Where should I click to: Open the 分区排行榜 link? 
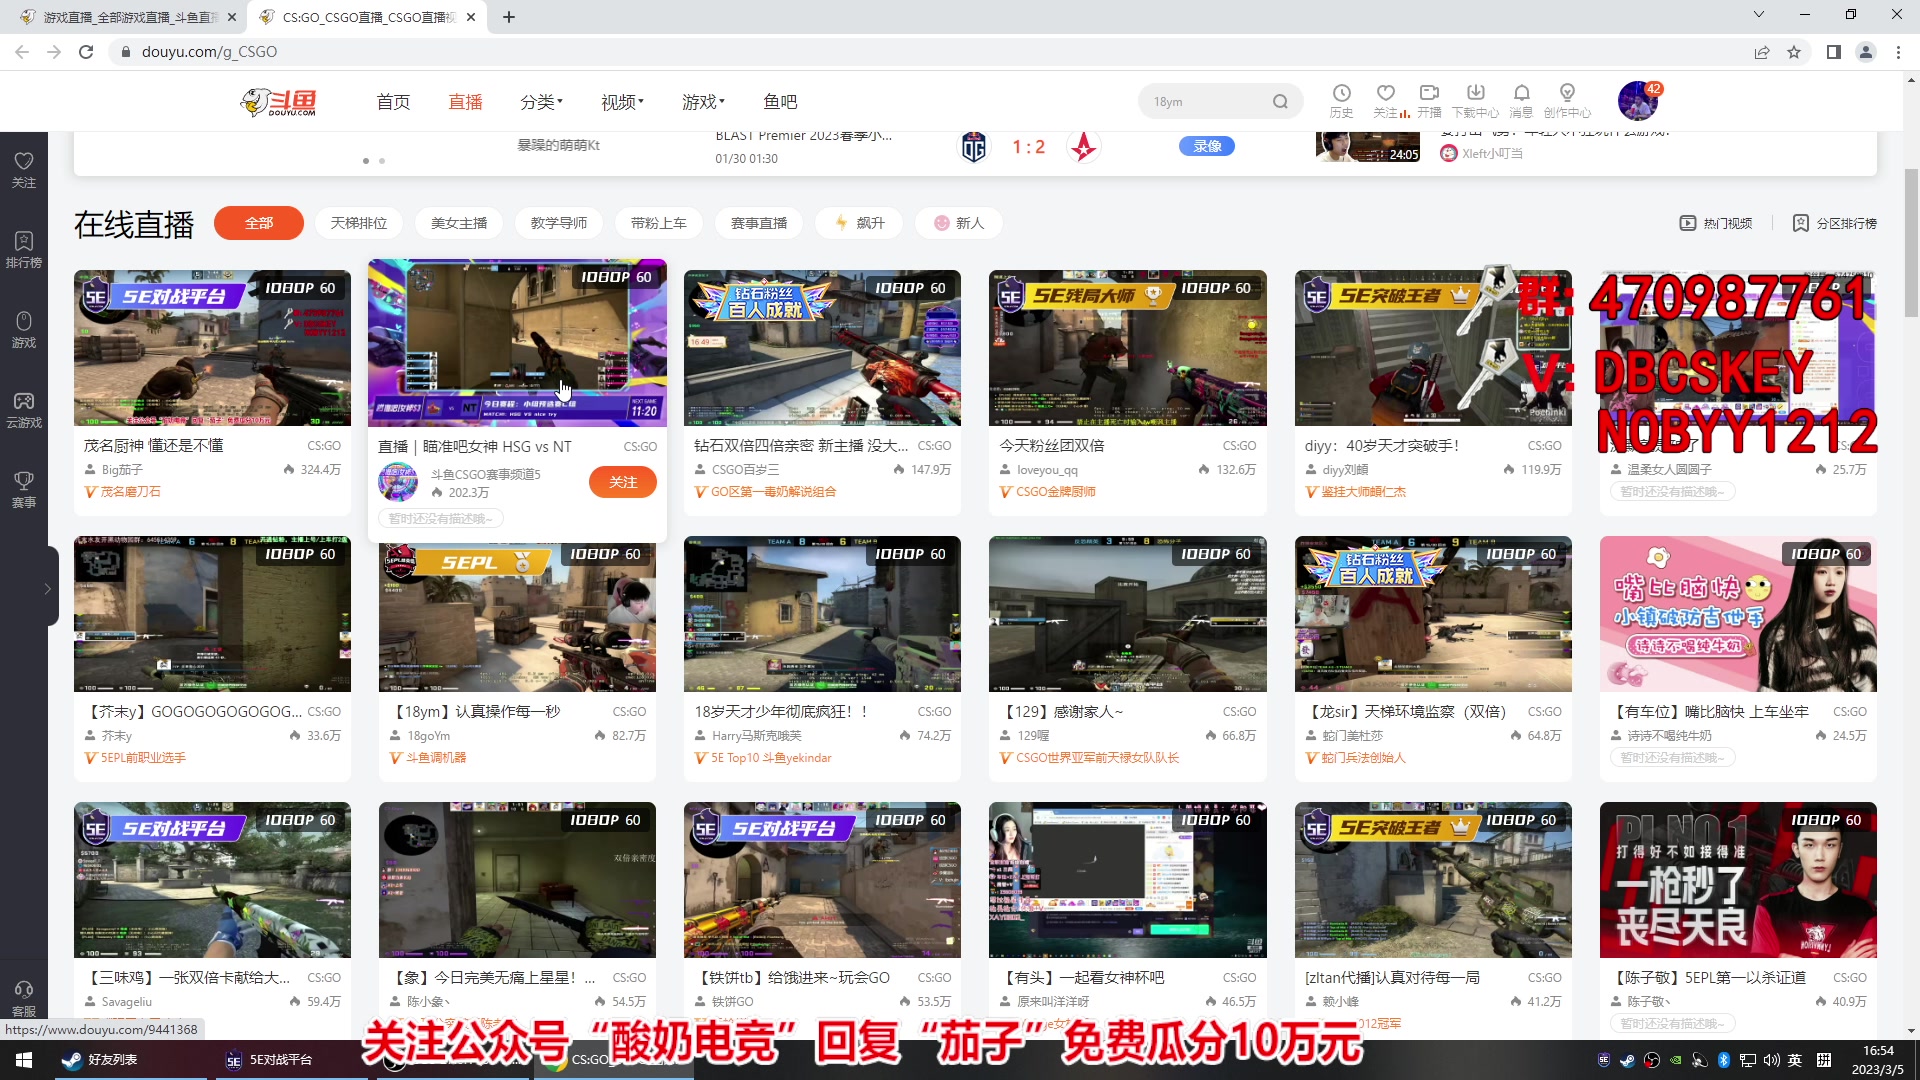(x=1834, y=223)
